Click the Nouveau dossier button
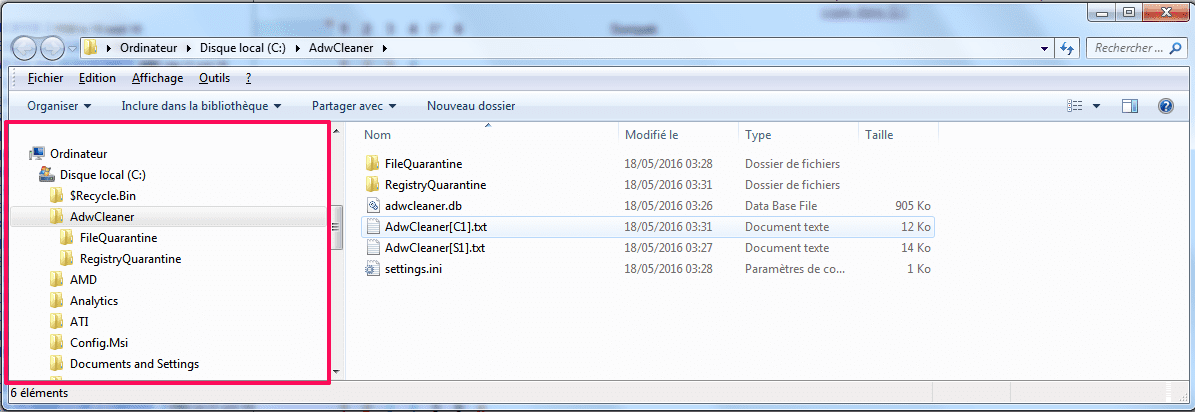1195x412 pixels. point(471,106)
